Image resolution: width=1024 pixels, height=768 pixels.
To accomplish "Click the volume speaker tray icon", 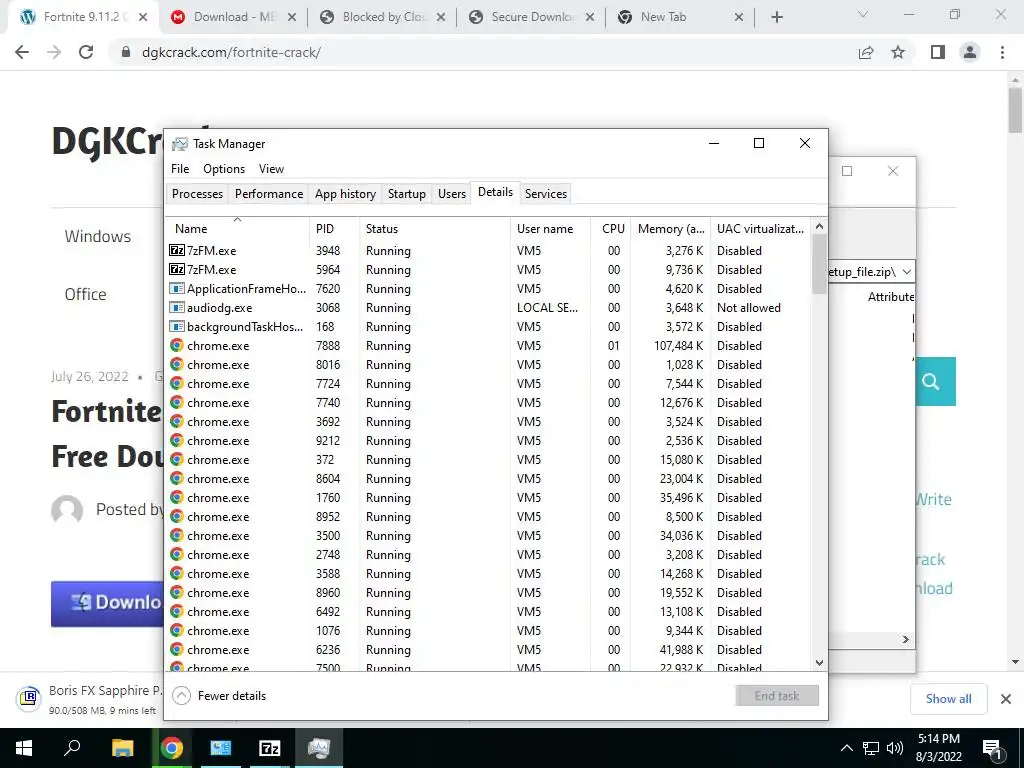I will [895, 748].
